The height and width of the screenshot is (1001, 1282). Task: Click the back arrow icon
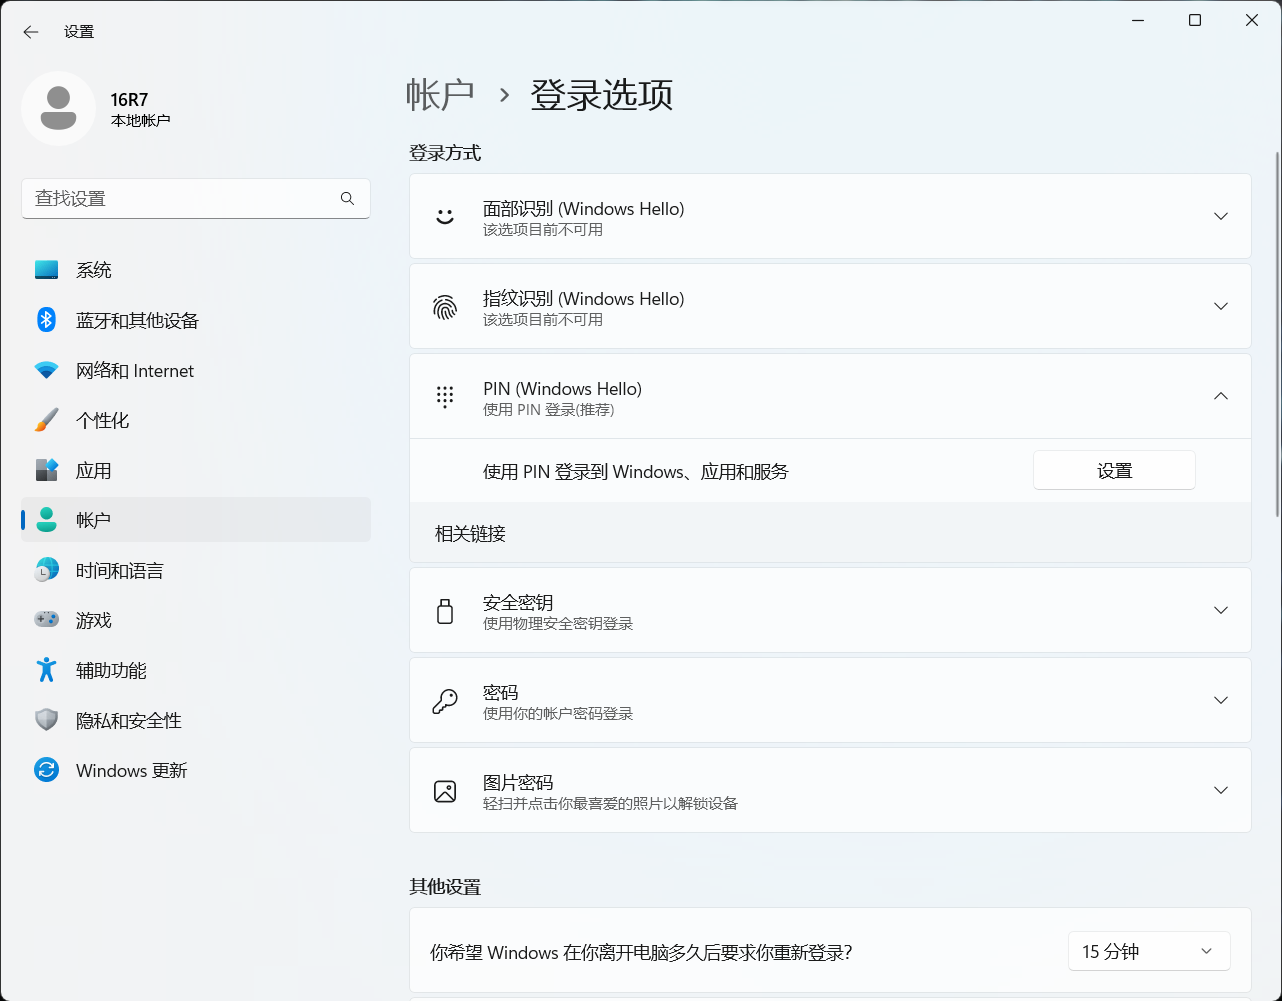pos(31,32)
